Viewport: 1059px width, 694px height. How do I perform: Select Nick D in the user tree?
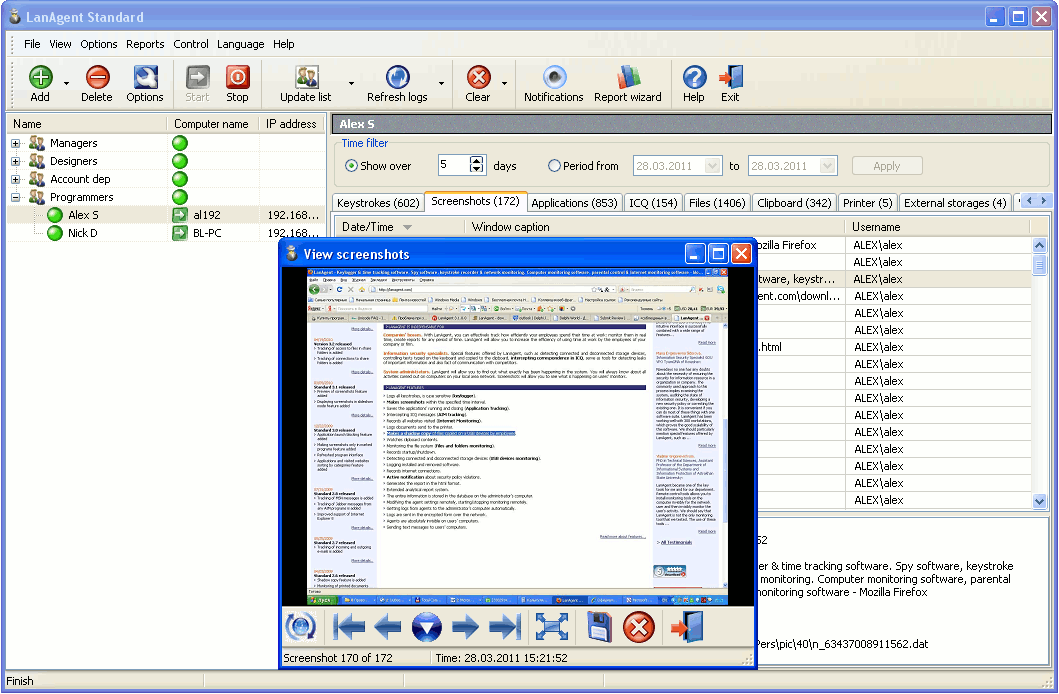pos(83,233)
